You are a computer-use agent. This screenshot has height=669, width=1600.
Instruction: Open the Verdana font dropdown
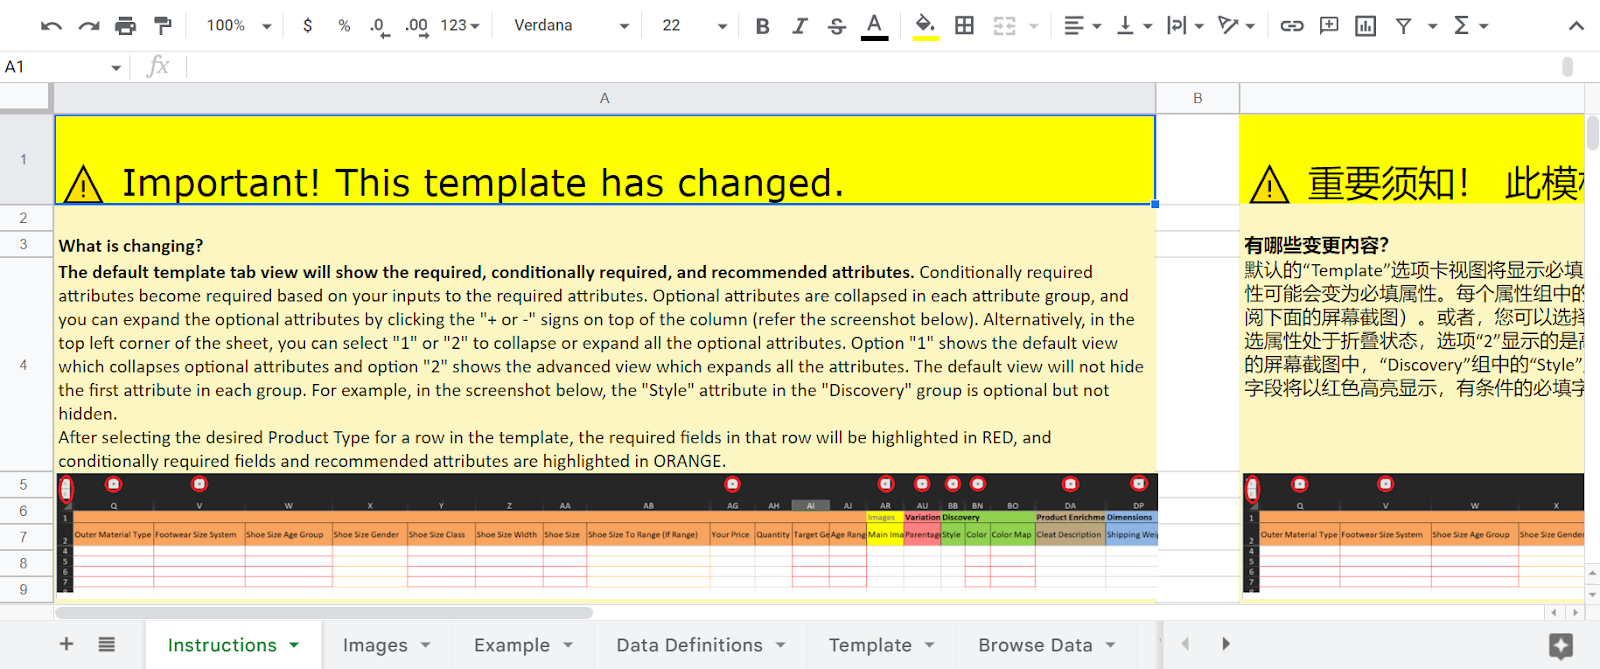571,26
